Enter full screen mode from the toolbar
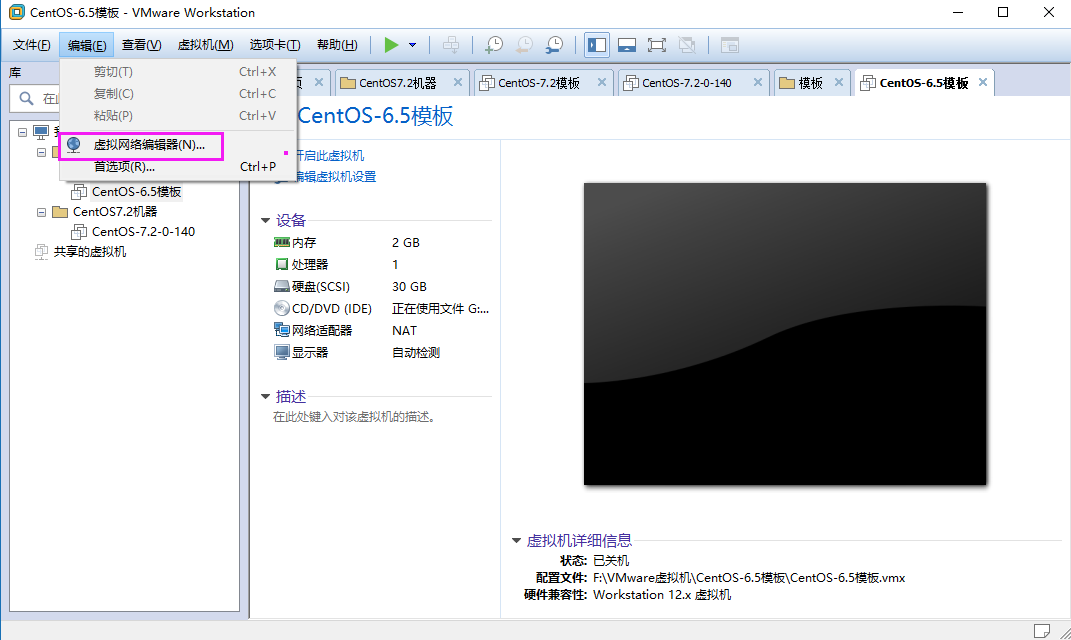The height and width of the screenshot is (640, 1071). 657,45
